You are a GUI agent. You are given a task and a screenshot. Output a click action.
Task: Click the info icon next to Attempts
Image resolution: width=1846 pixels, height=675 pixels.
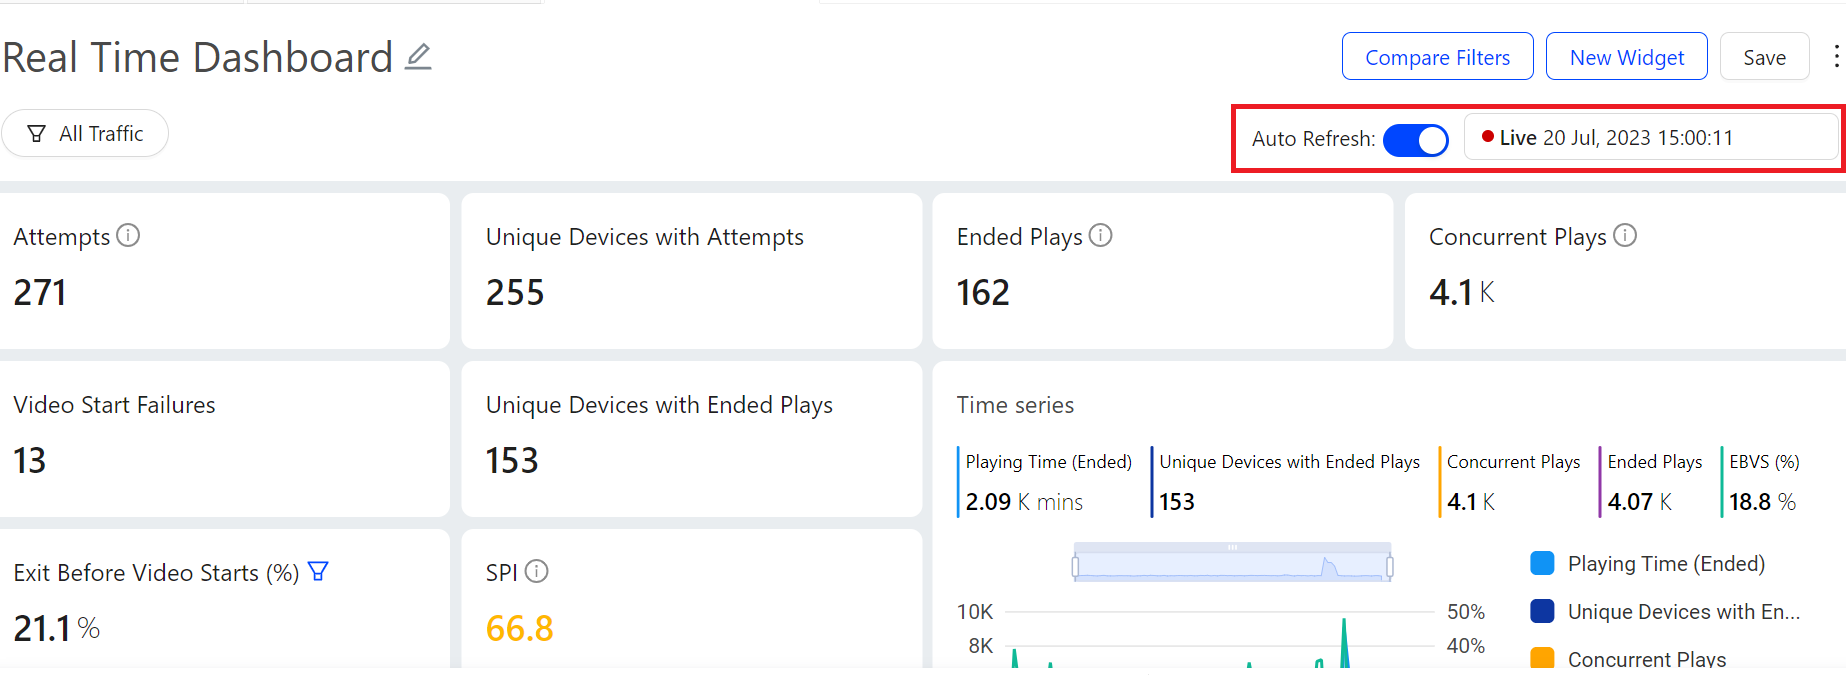(x=128, y=235)
